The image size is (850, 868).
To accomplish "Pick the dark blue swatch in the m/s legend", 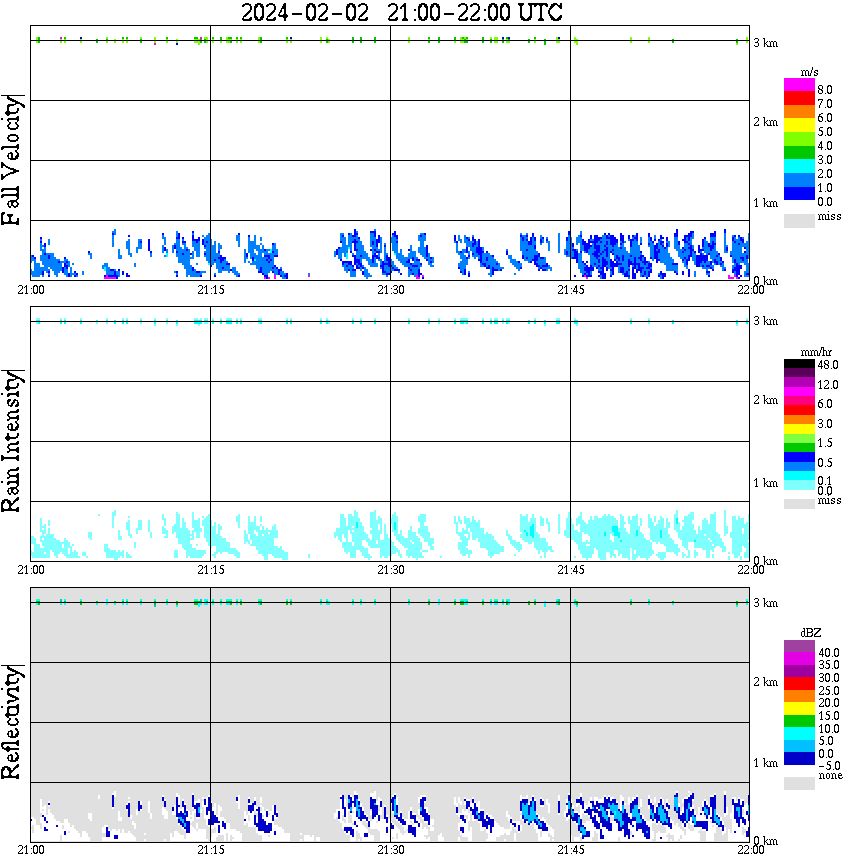I will [799, 193].
